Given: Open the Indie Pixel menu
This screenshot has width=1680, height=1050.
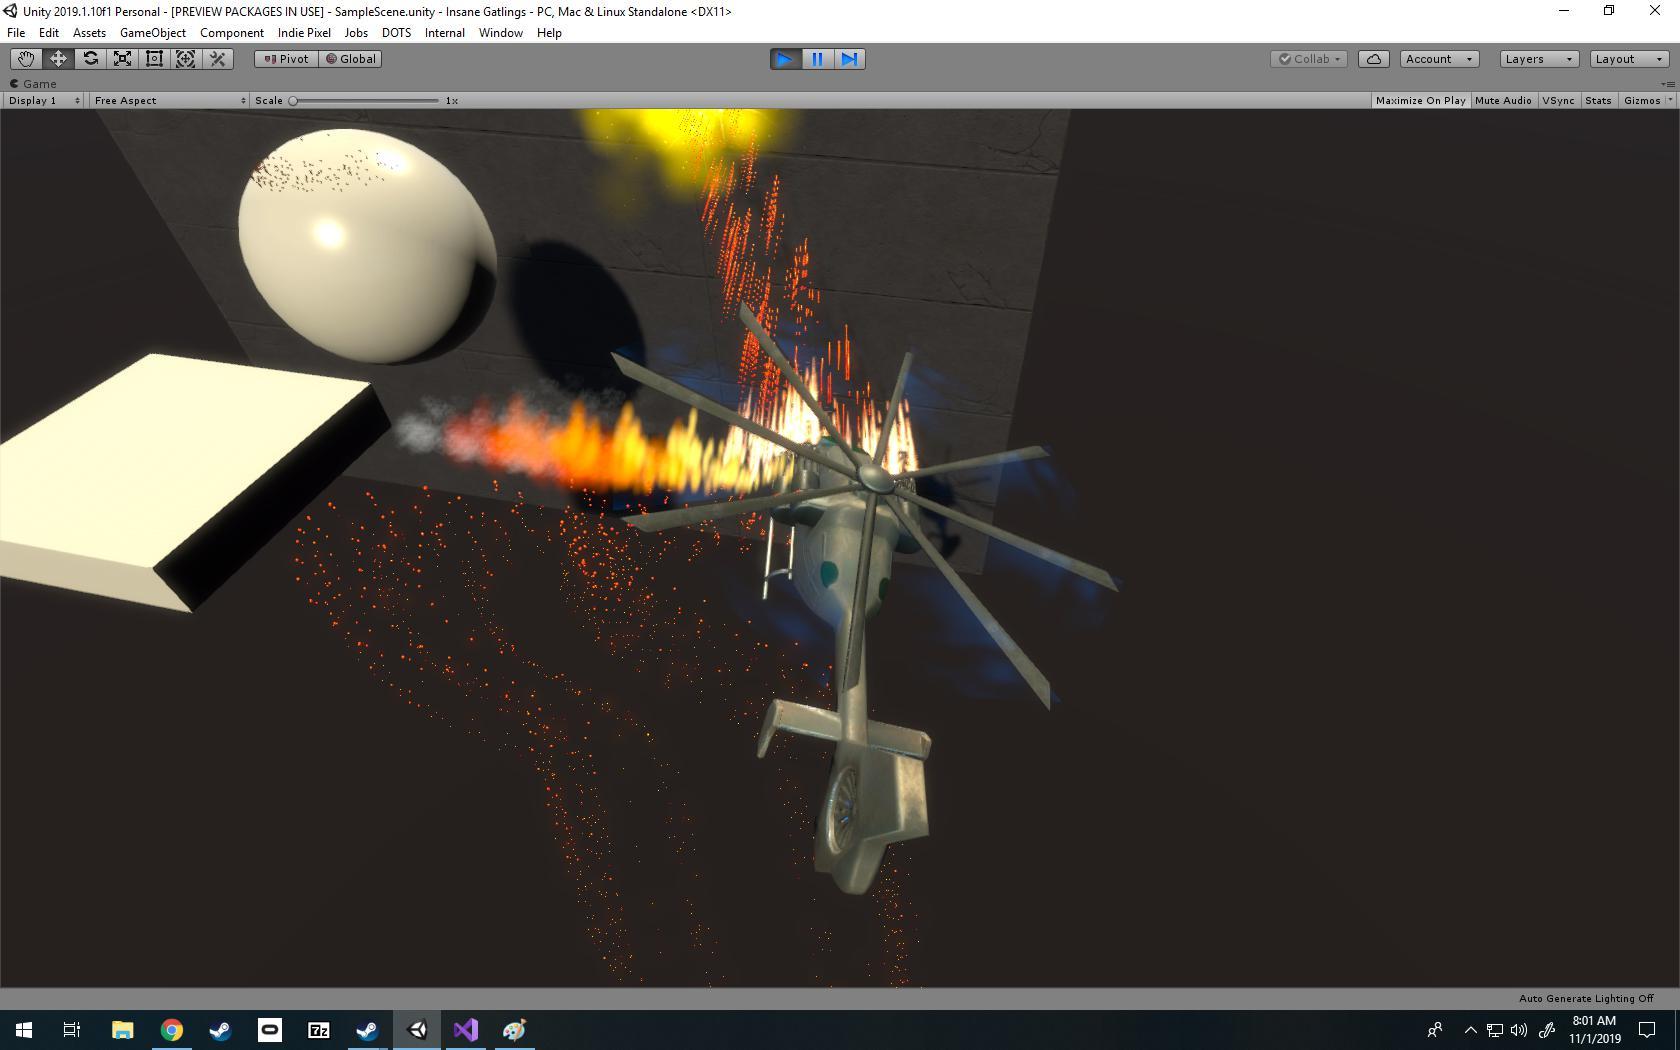Looking at the screenshot, I should pos(304,33).
